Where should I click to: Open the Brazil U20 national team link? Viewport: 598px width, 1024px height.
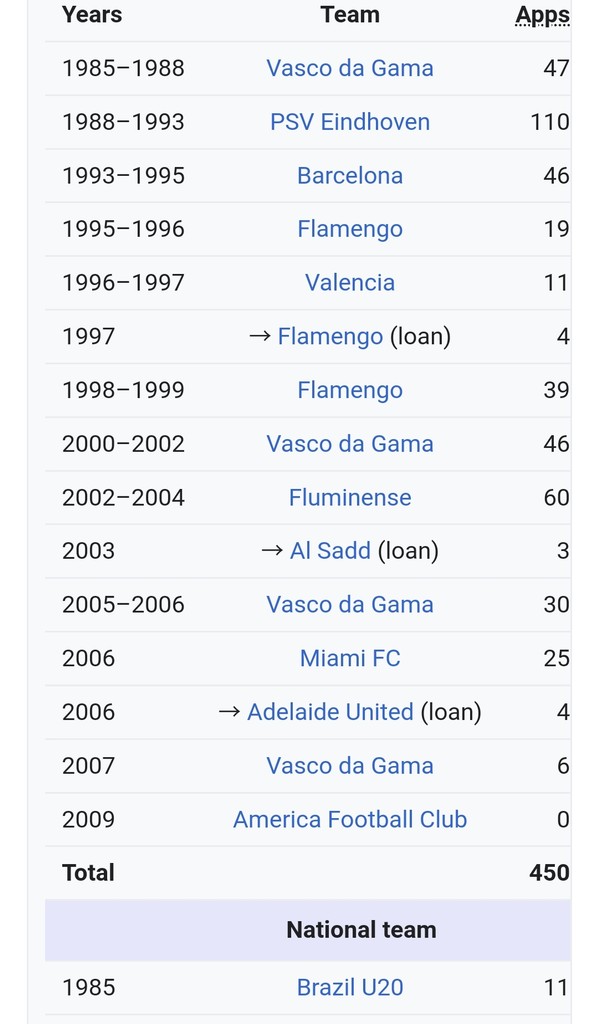[350, 987]
